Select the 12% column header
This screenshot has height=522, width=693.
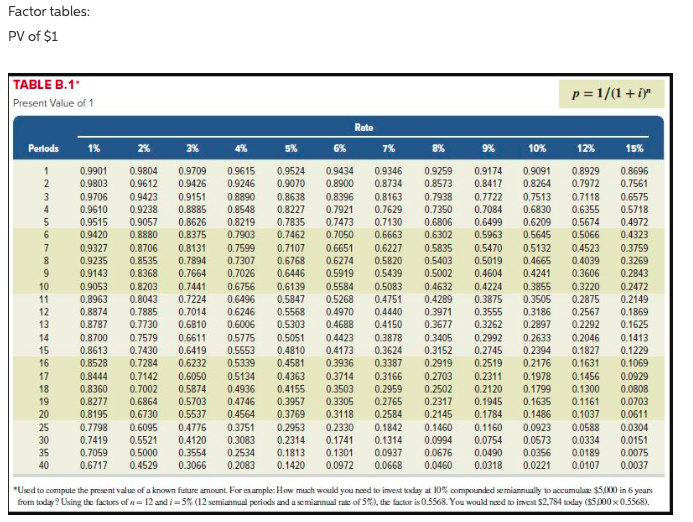[586, 149]
